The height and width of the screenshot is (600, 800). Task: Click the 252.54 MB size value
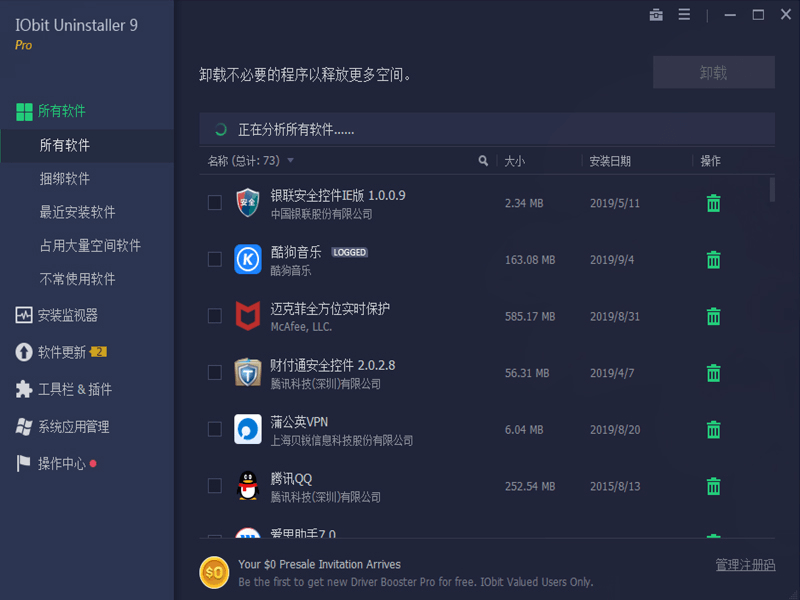click(x=530, y=487)
